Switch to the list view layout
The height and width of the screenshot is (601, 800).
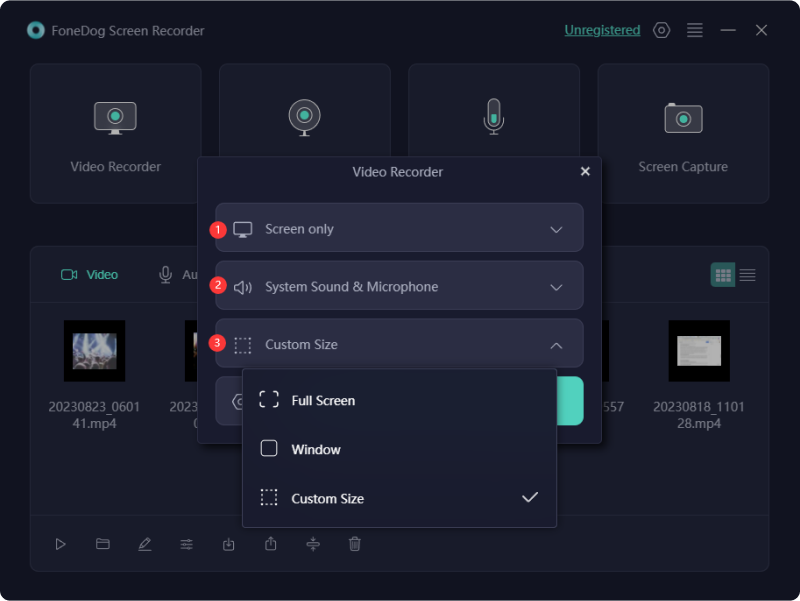(x=747, y=275)
